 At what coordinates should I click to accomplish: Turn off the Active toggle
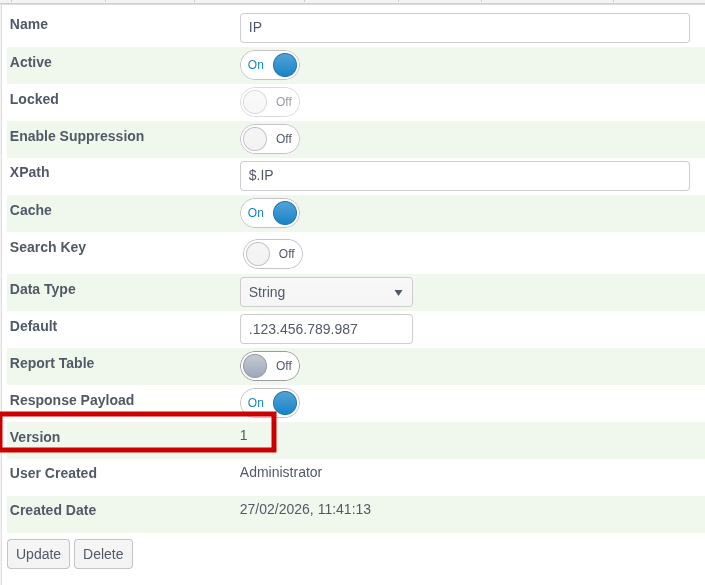click(x=270, y=65)
